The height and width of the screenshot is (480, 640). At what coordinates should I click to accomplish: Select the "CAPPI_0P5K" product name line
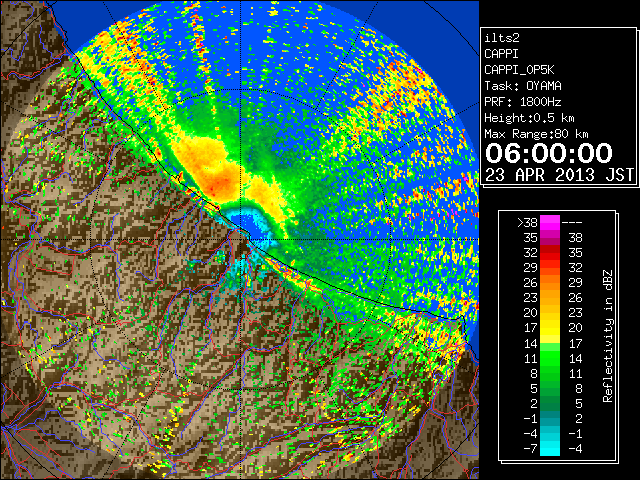pyautogui.click(x=519, y=70)
